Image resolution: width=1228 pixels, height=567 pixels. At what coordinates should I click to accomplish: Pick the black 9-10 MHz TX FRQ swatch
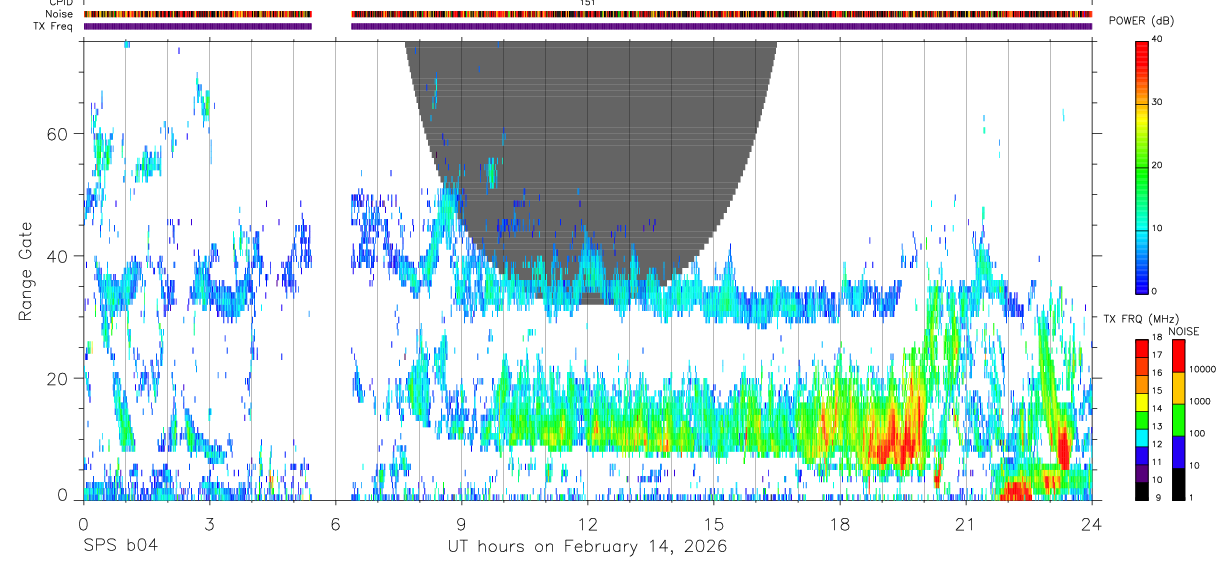click(1141, 490)
